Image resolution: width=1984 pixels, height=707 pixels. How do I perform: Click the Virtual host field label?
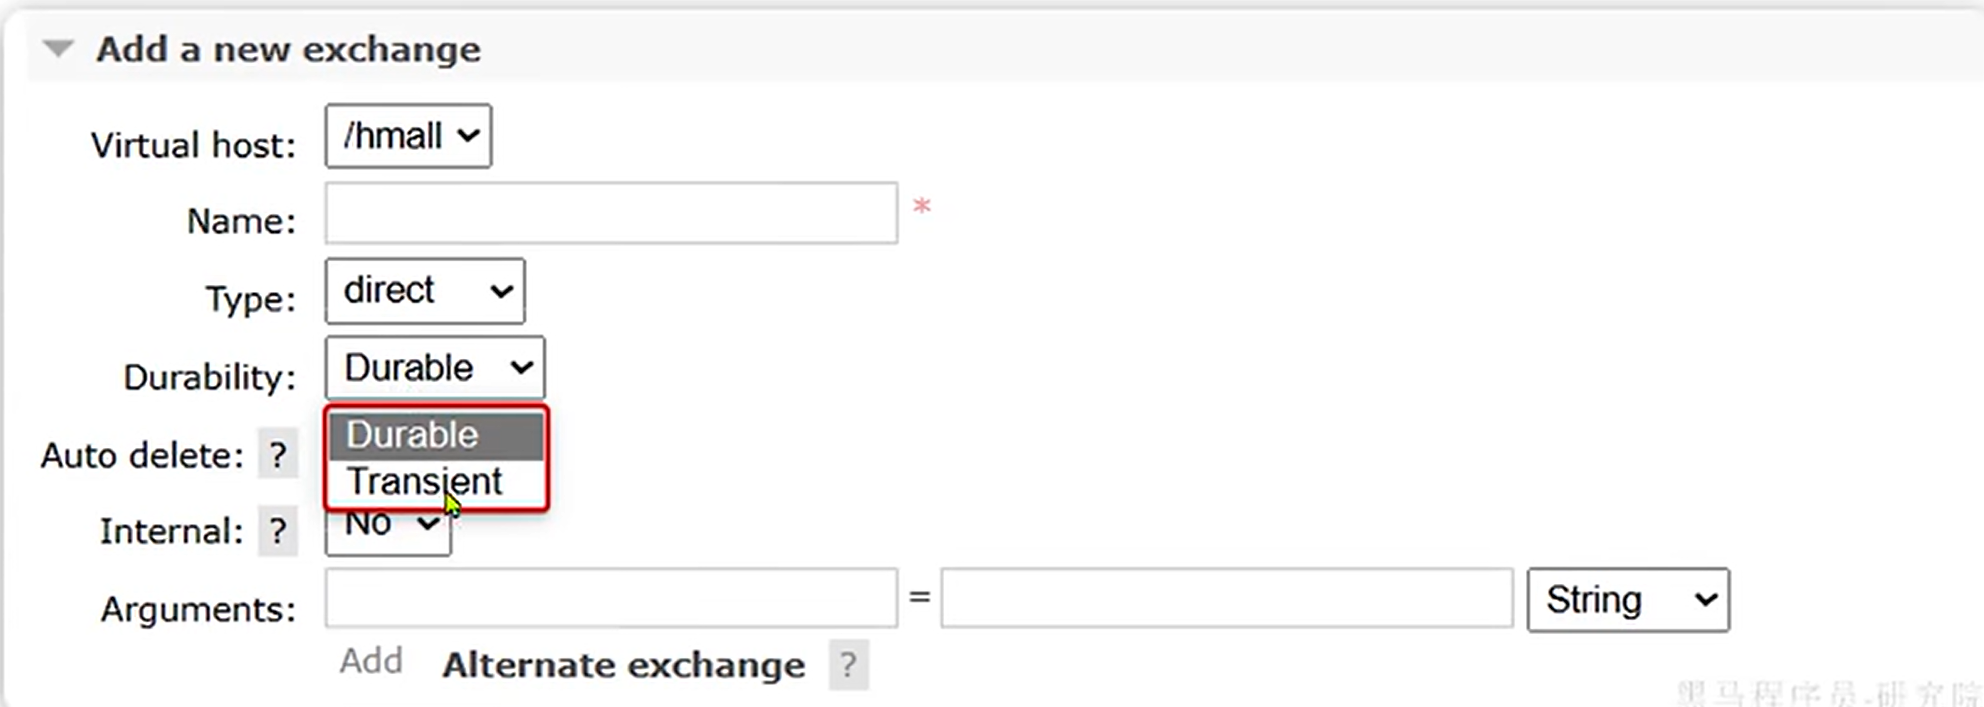coord(193,146)
